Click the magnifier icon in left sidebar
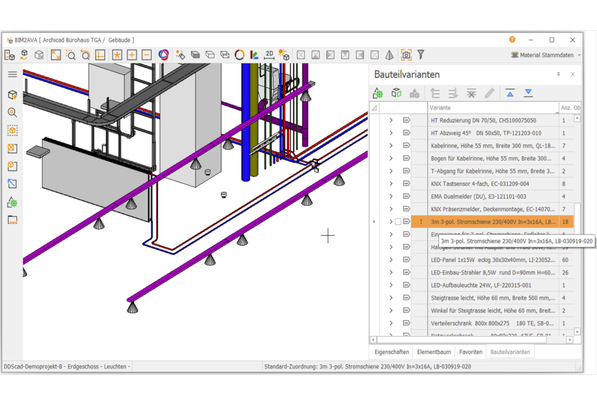 (12, 112)
